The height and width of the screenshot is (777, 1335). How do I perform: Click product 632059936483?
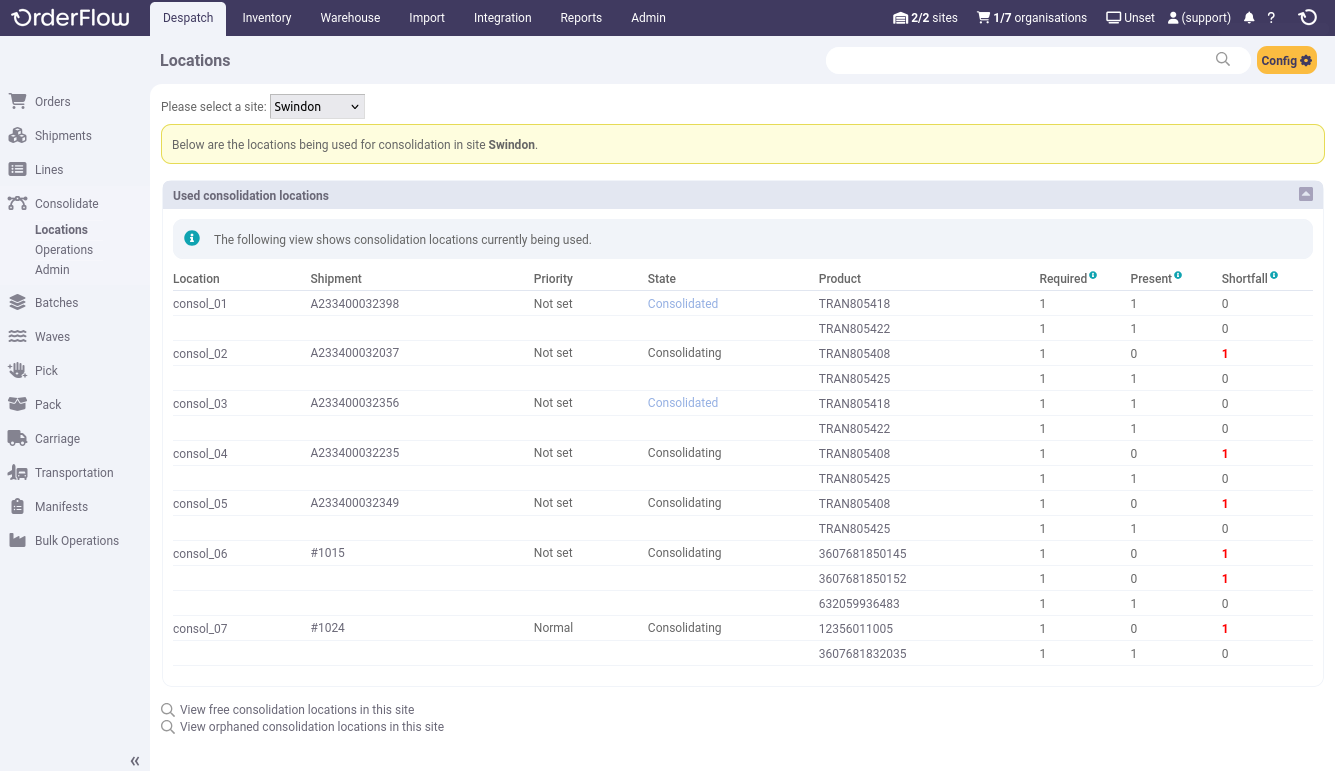(859, 603)
